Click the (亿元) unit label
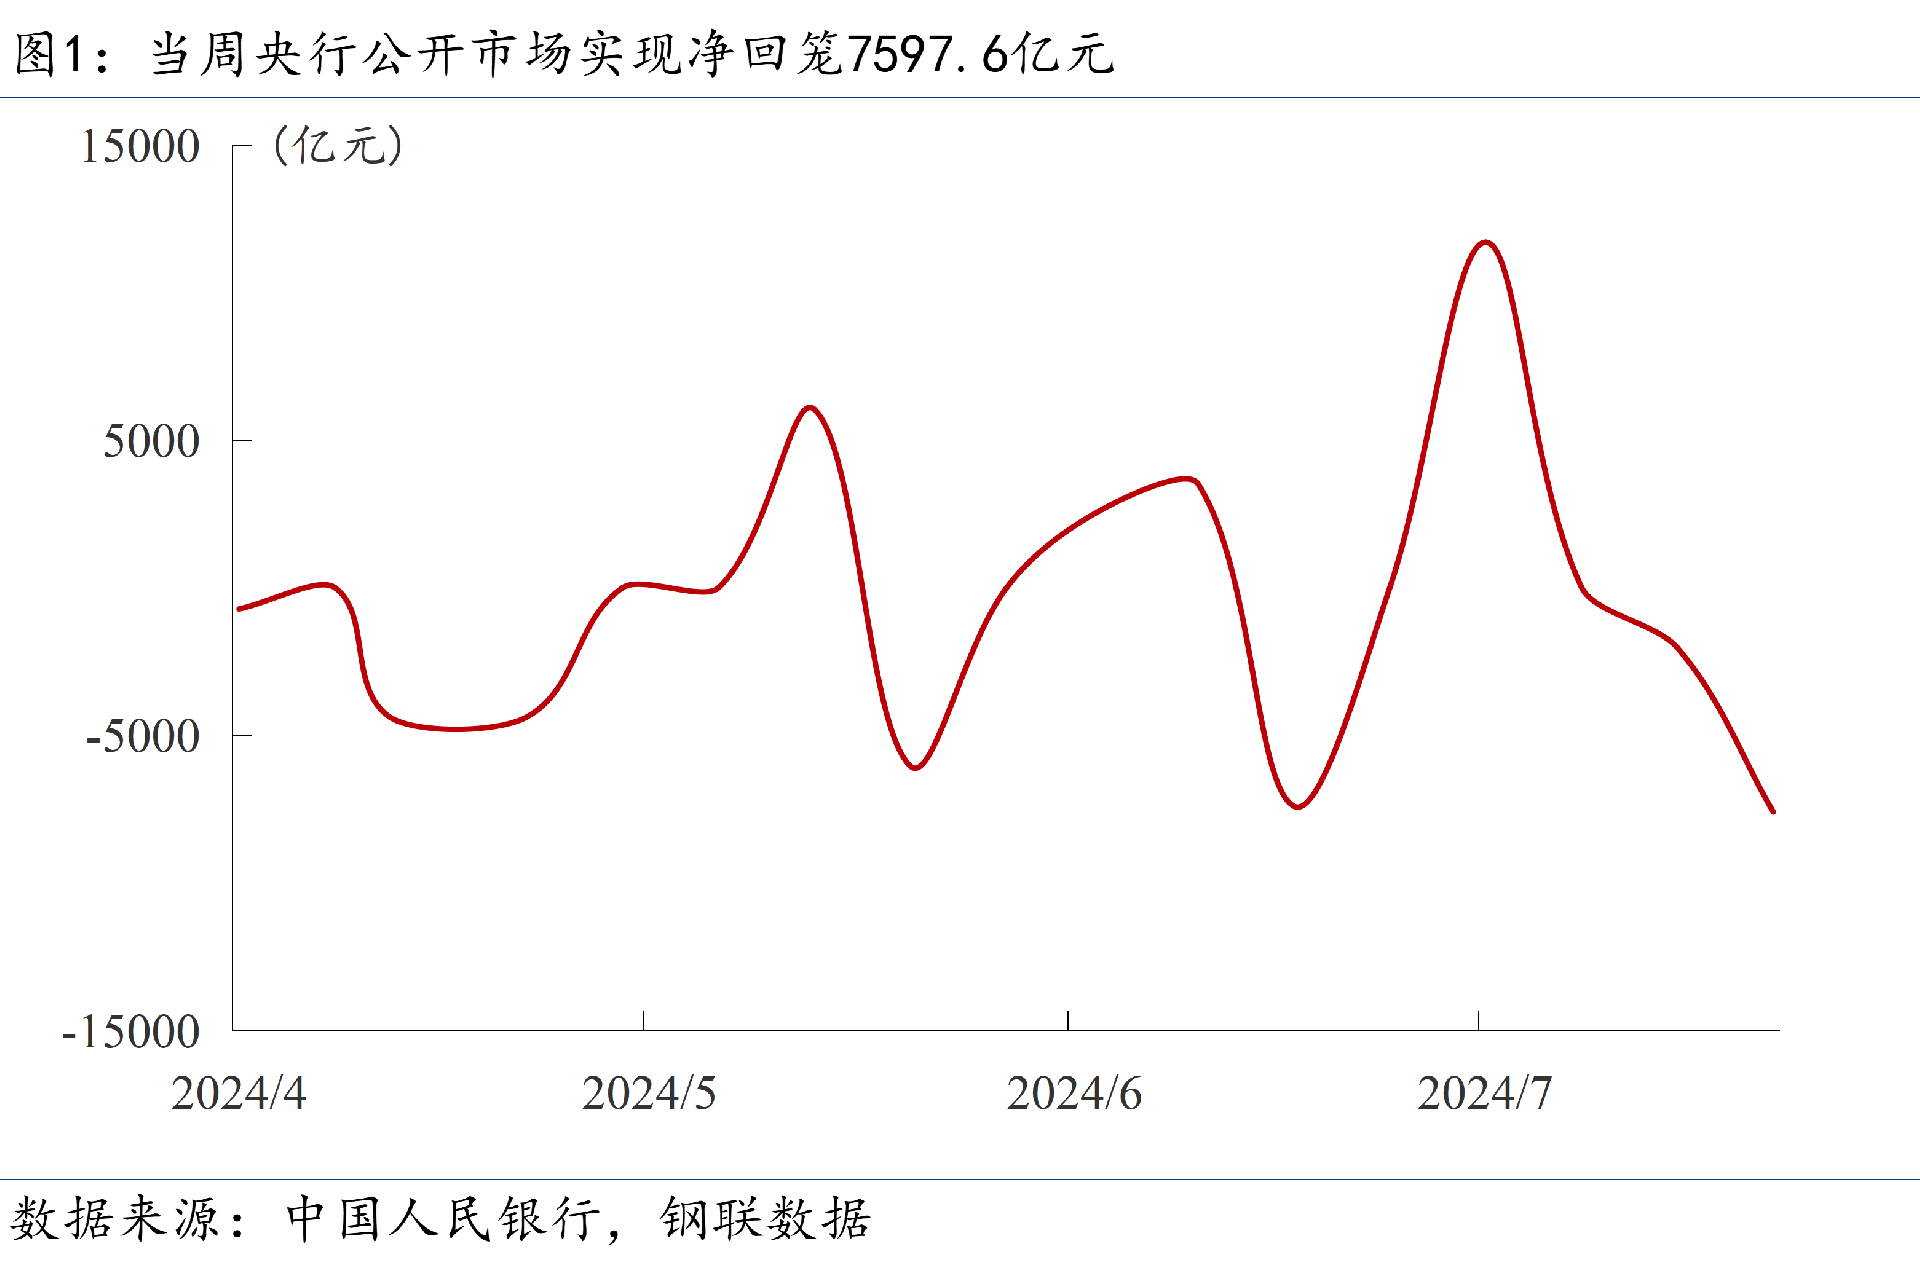 click(x=338, y=146)
